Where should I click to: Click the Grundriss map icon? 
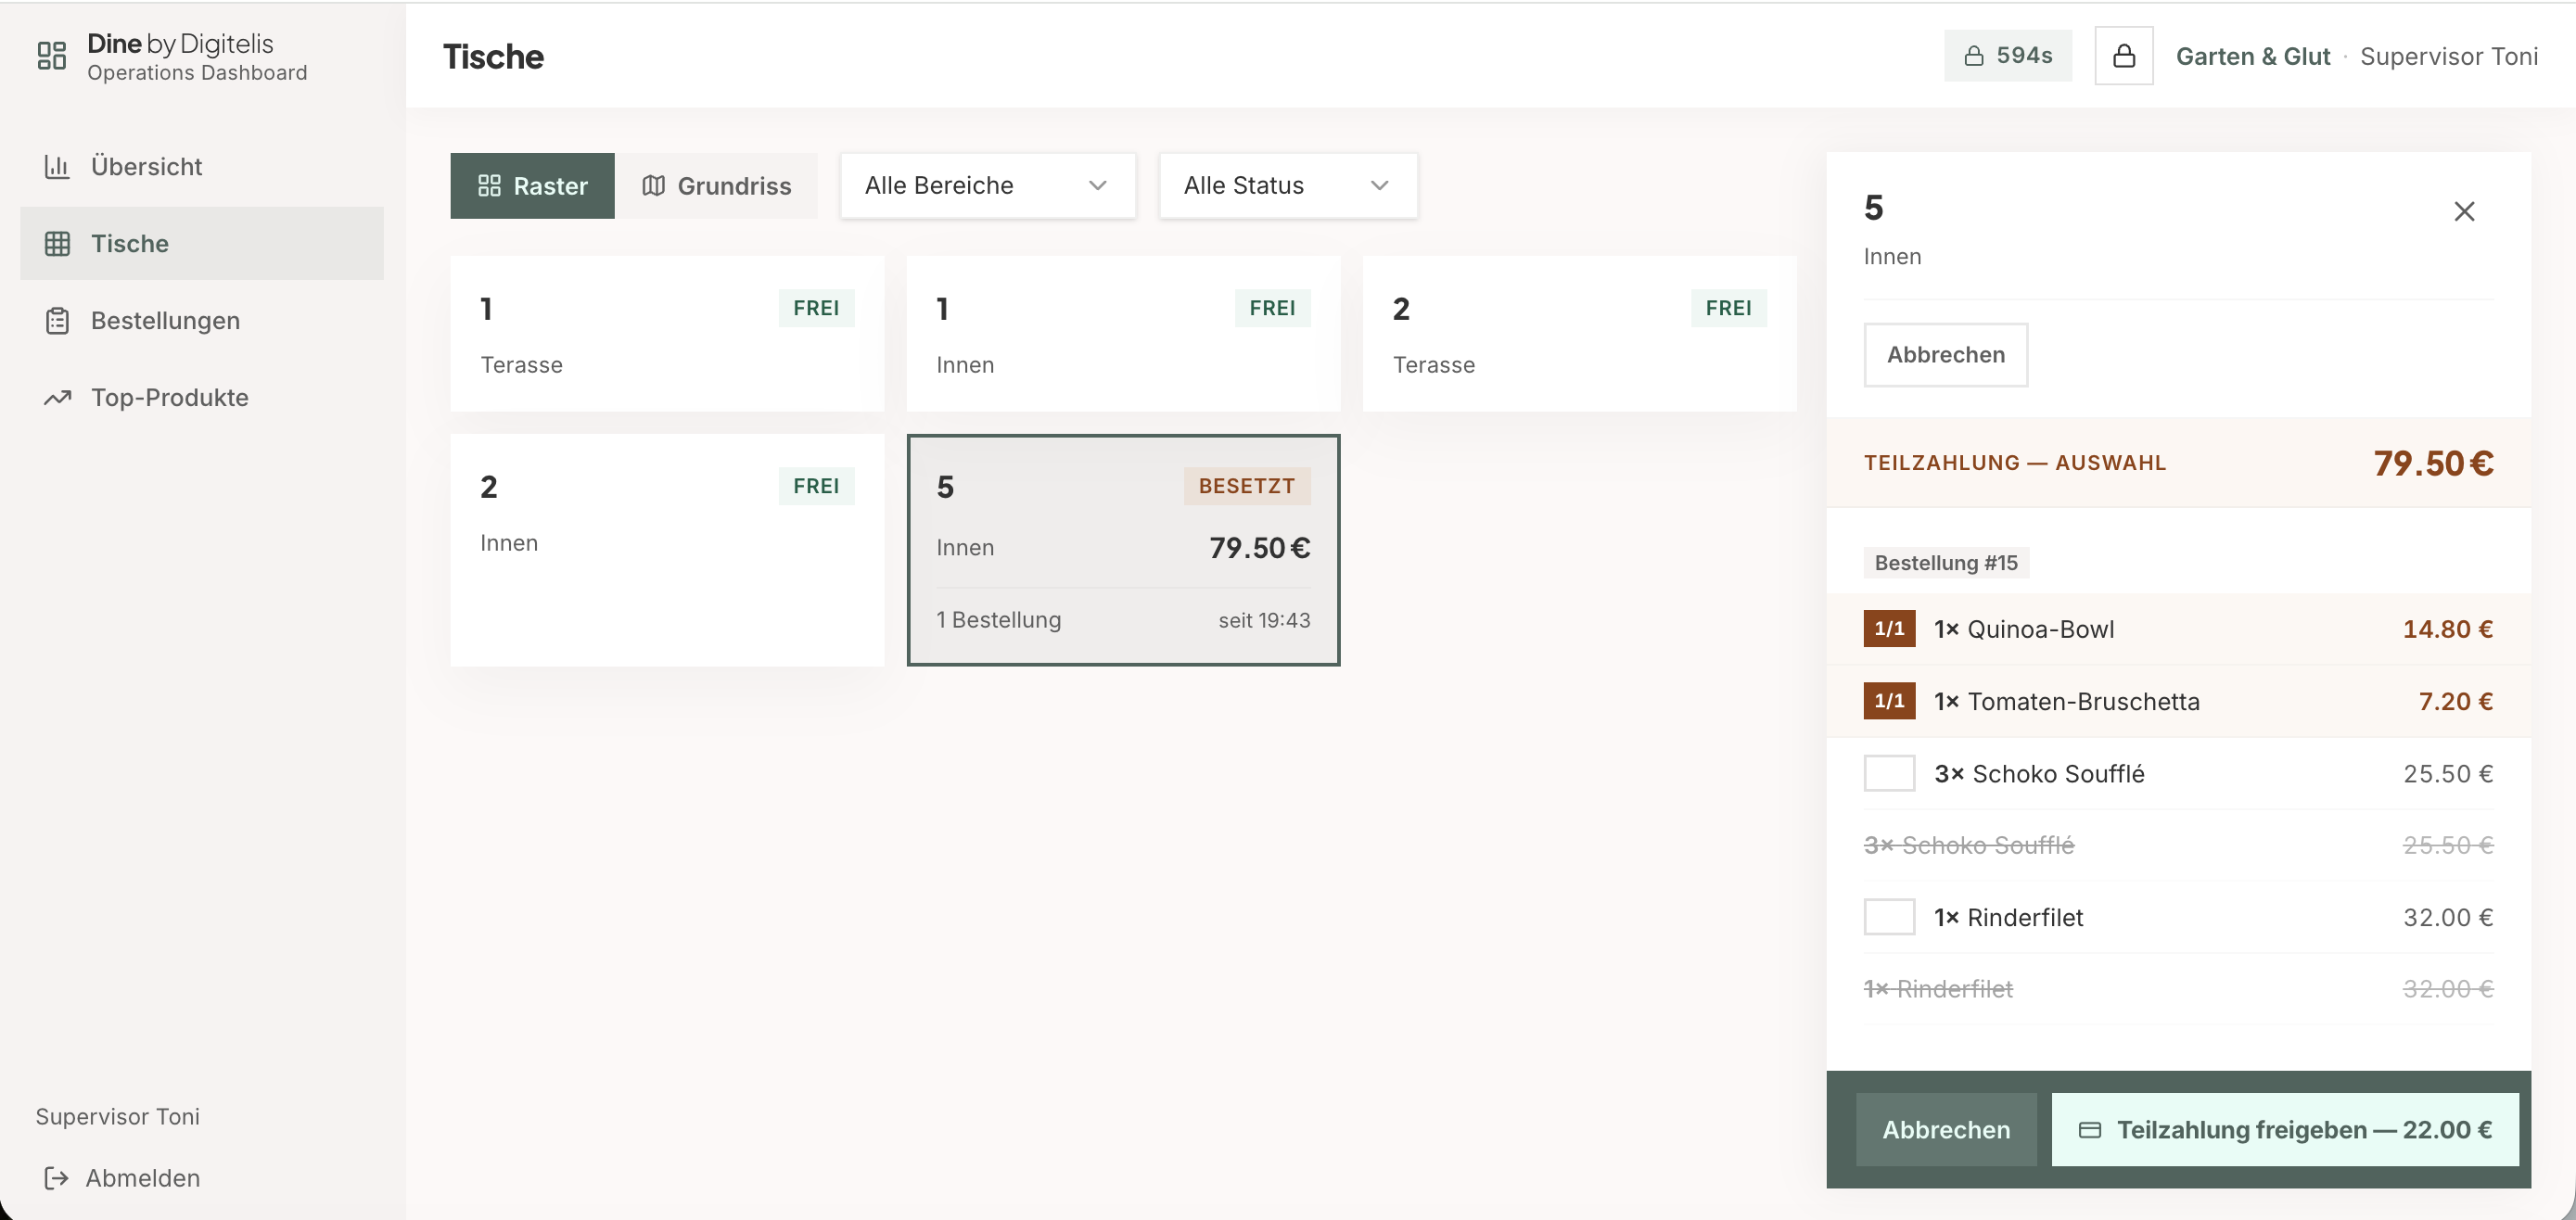[653, 186]
